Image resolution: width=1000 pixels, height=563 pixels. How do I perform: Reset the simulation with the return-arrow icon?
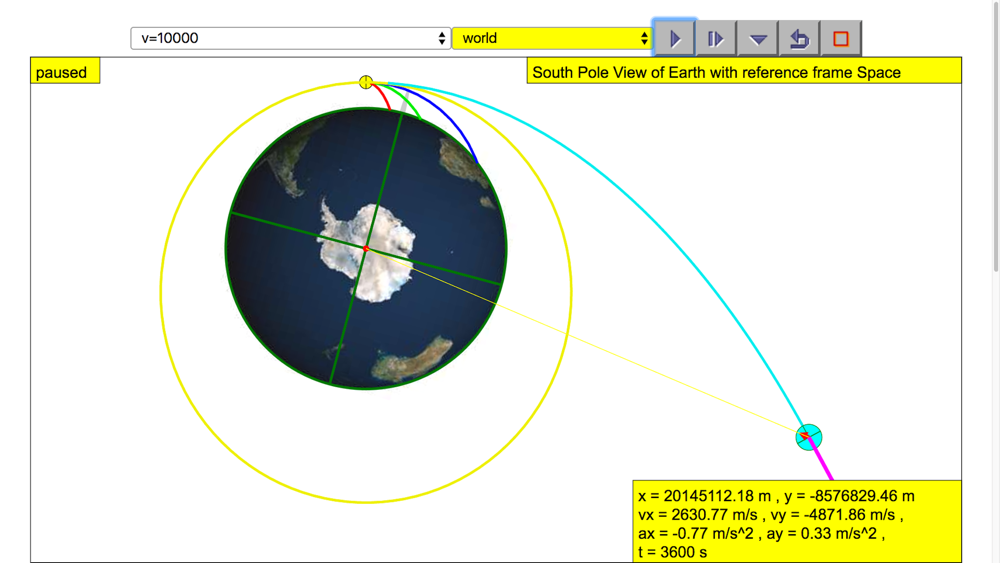coord(799,38)
